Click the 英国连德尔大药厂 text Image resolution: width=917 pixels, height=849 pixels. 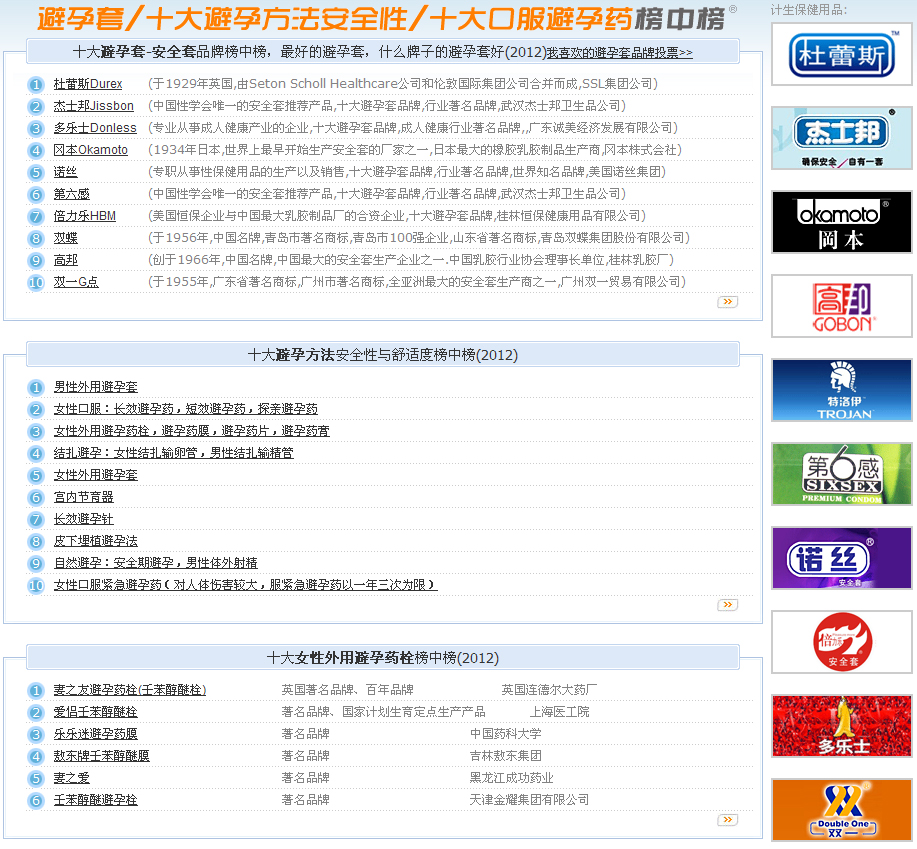click(x=549, y=690)
